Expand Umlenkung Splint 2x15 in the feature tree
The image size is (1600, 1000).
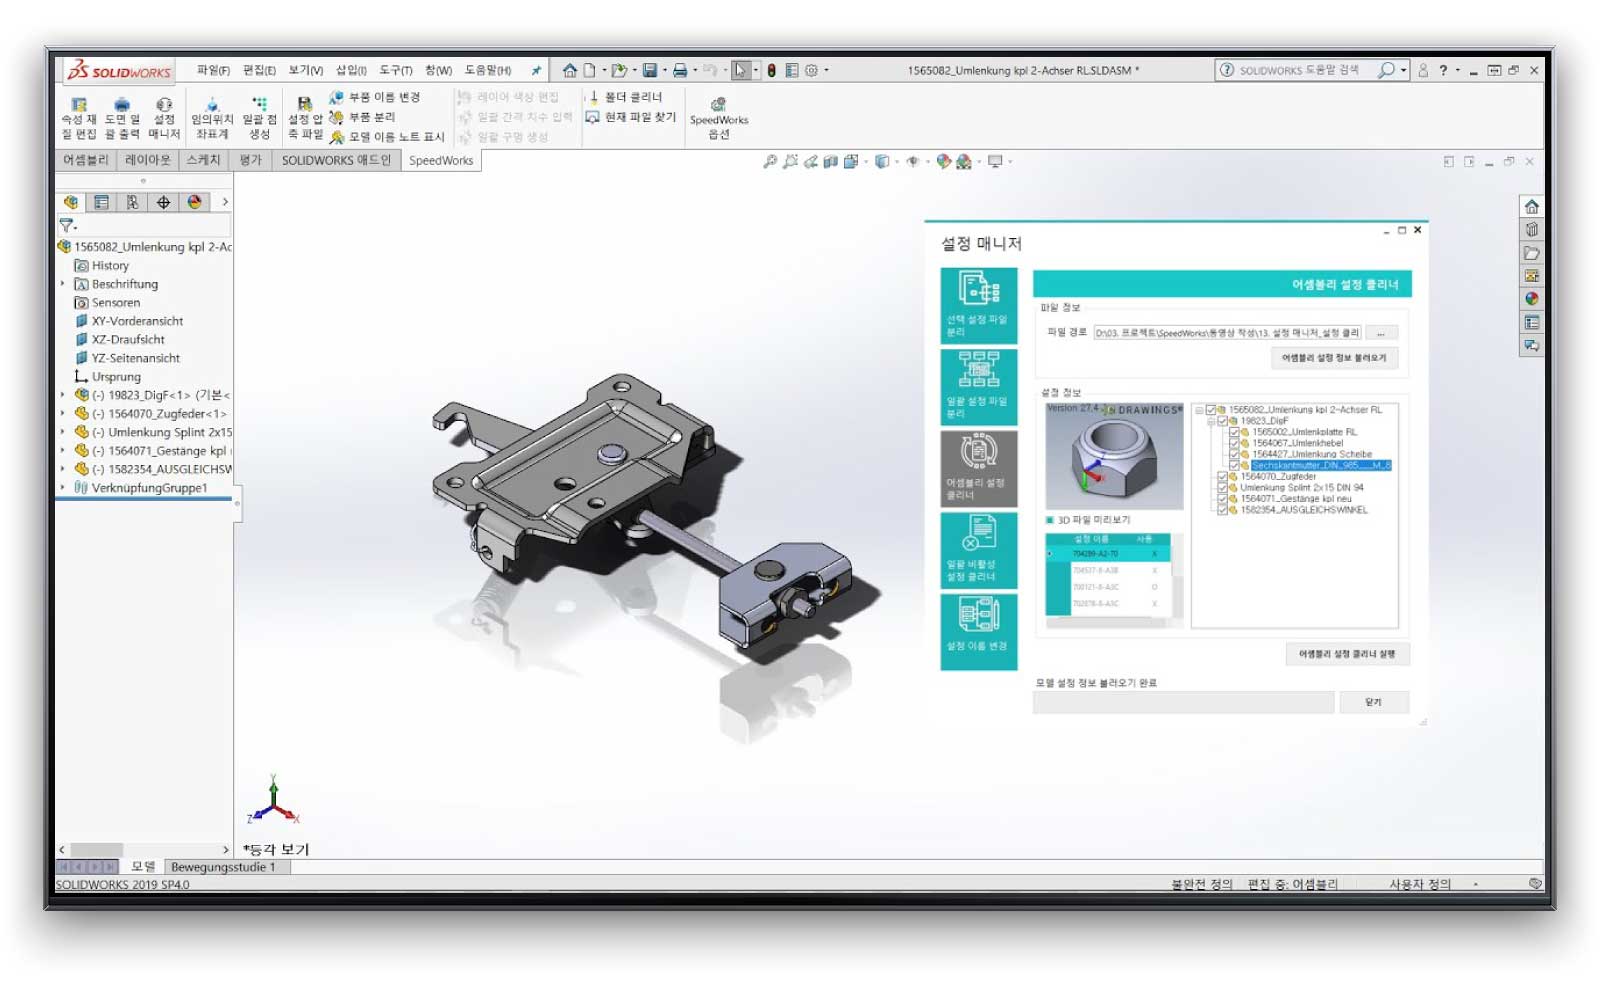click(63, 432)
